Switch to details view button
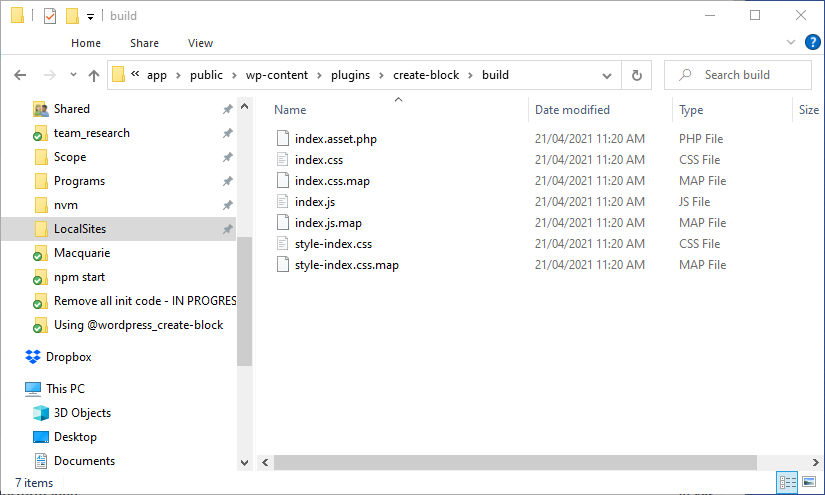825x495 pixels. tap(788, 483)
